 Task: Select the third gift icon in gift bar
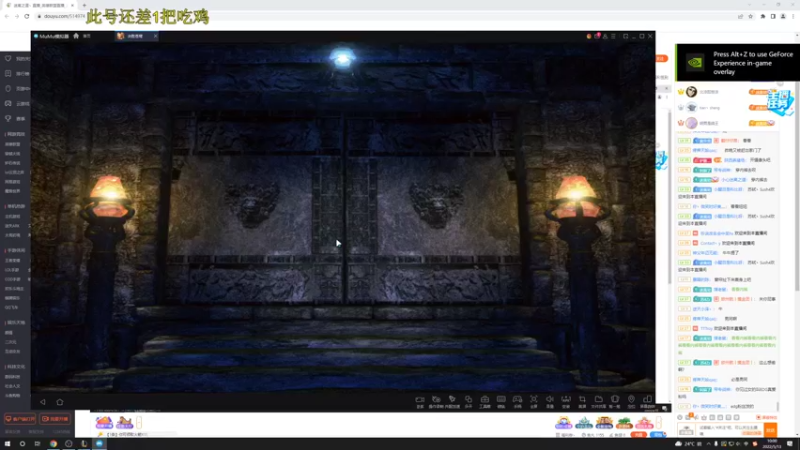[604, 422]
